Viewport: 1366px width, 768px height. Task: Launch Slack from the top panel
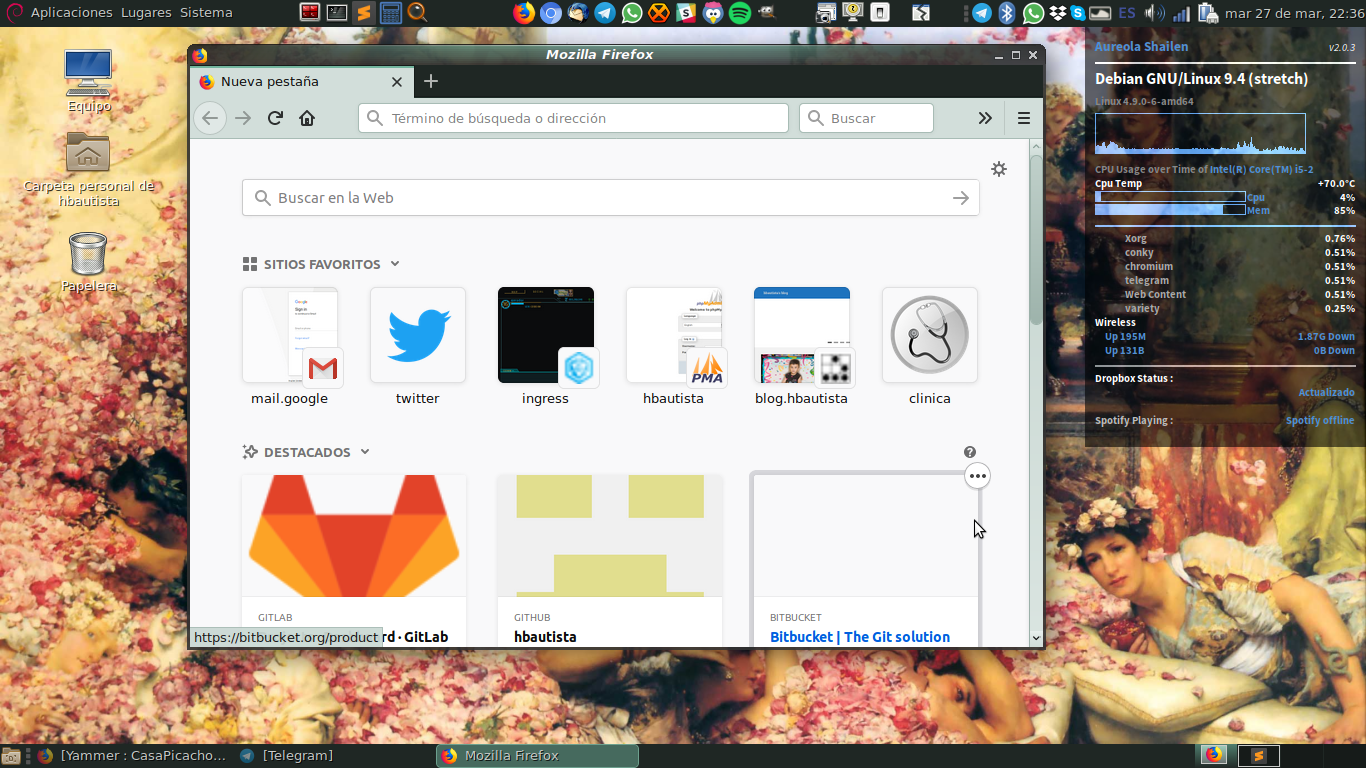click(686, 13)
